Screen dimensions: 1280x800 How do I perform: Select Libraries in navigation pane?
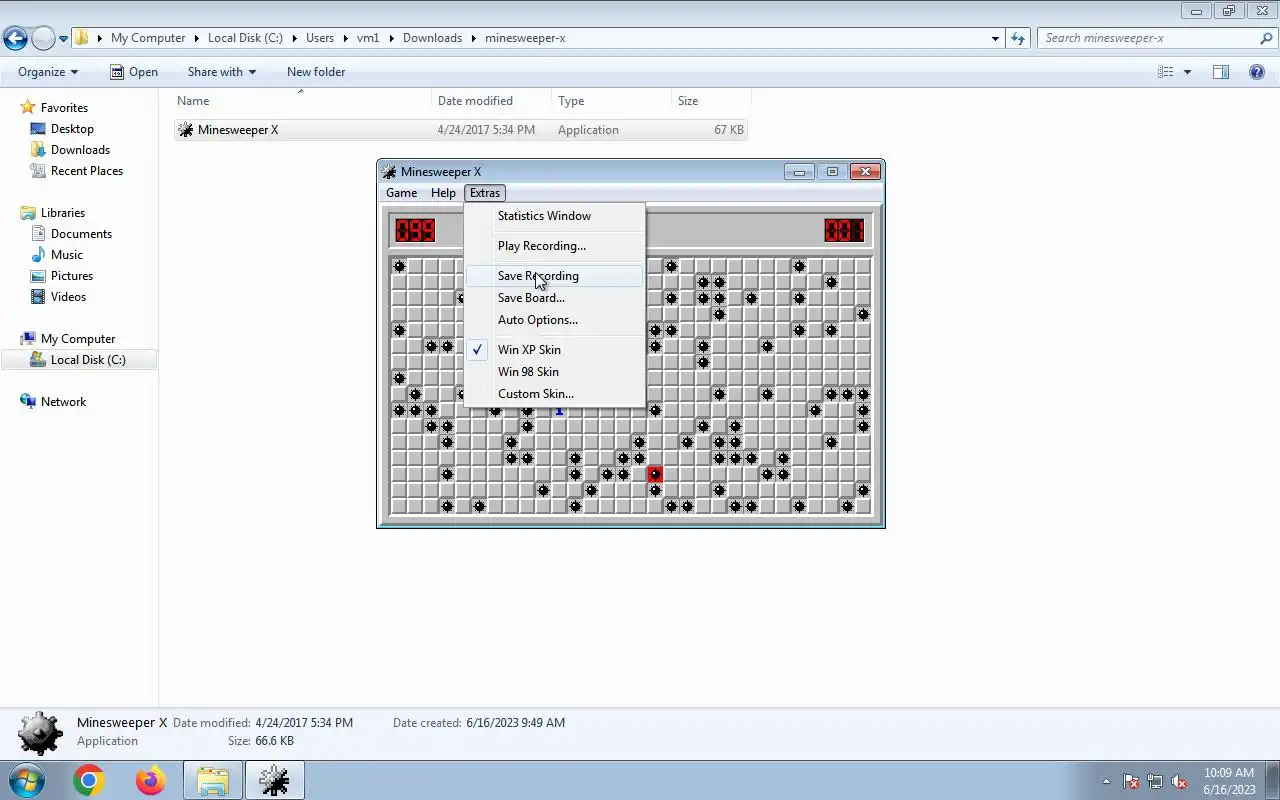pos(63,213)
